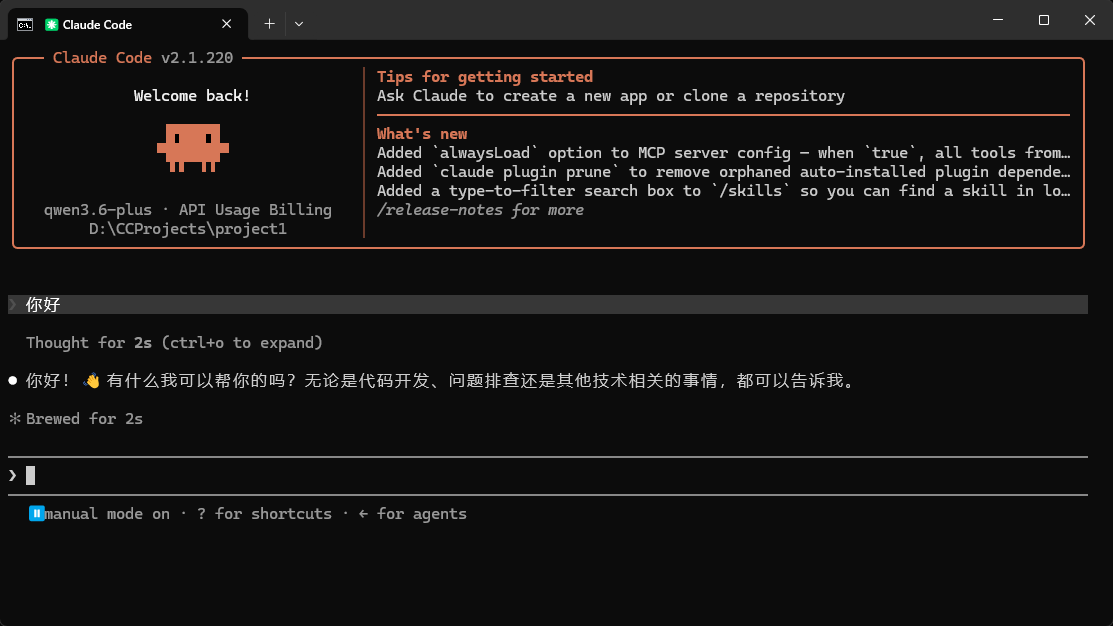Screen dimensions: 1113x626
Task: Click the "What's new" heading
Action: click(x=422, y=133)
